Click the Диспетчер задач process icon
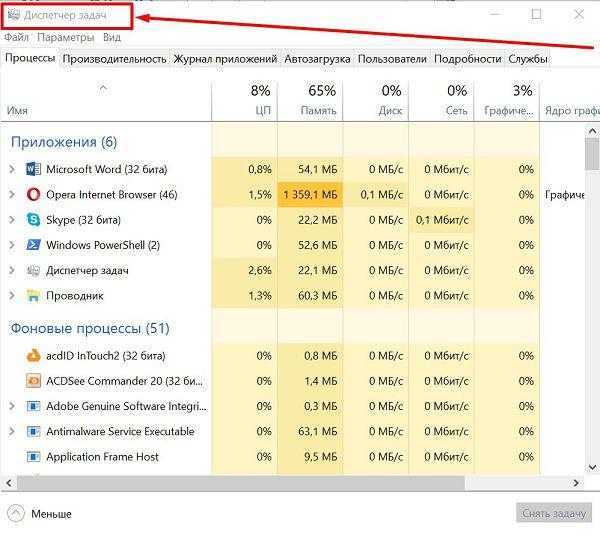600x535 pixels. [x=33, y=271]
